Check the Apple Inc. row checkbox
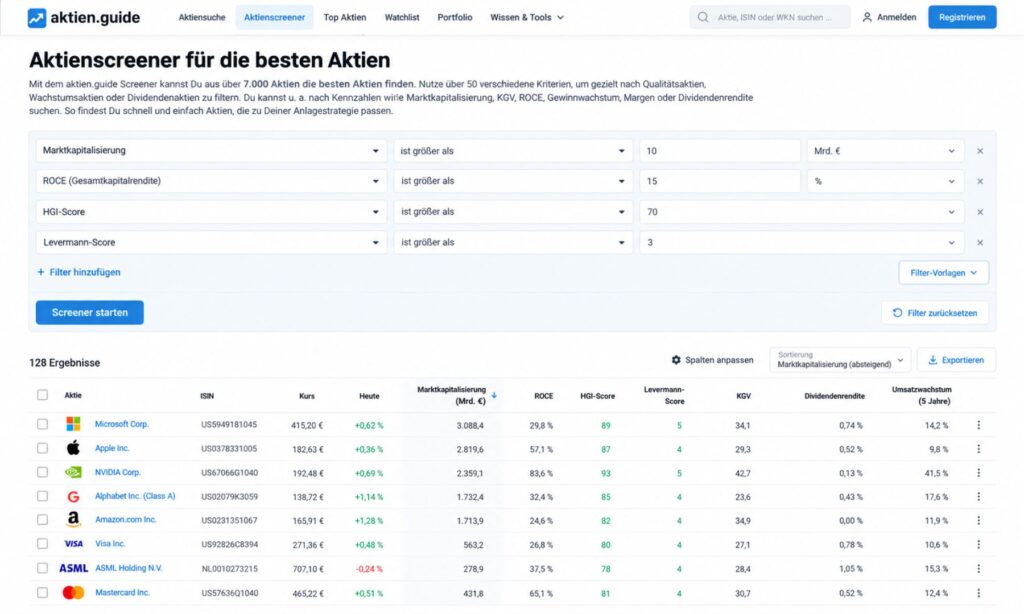1024x614 pixels. coord(42,449)
